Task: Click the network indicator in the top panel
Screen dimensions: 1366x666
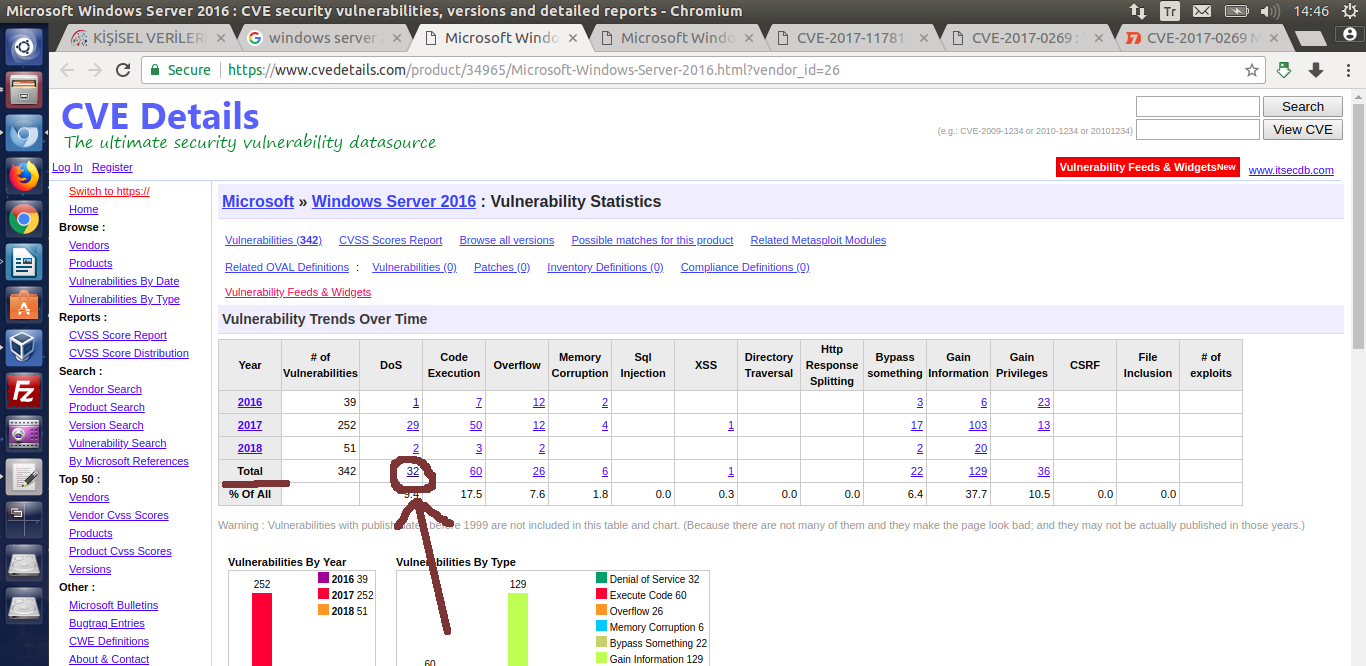Action: click(1138, 11)
